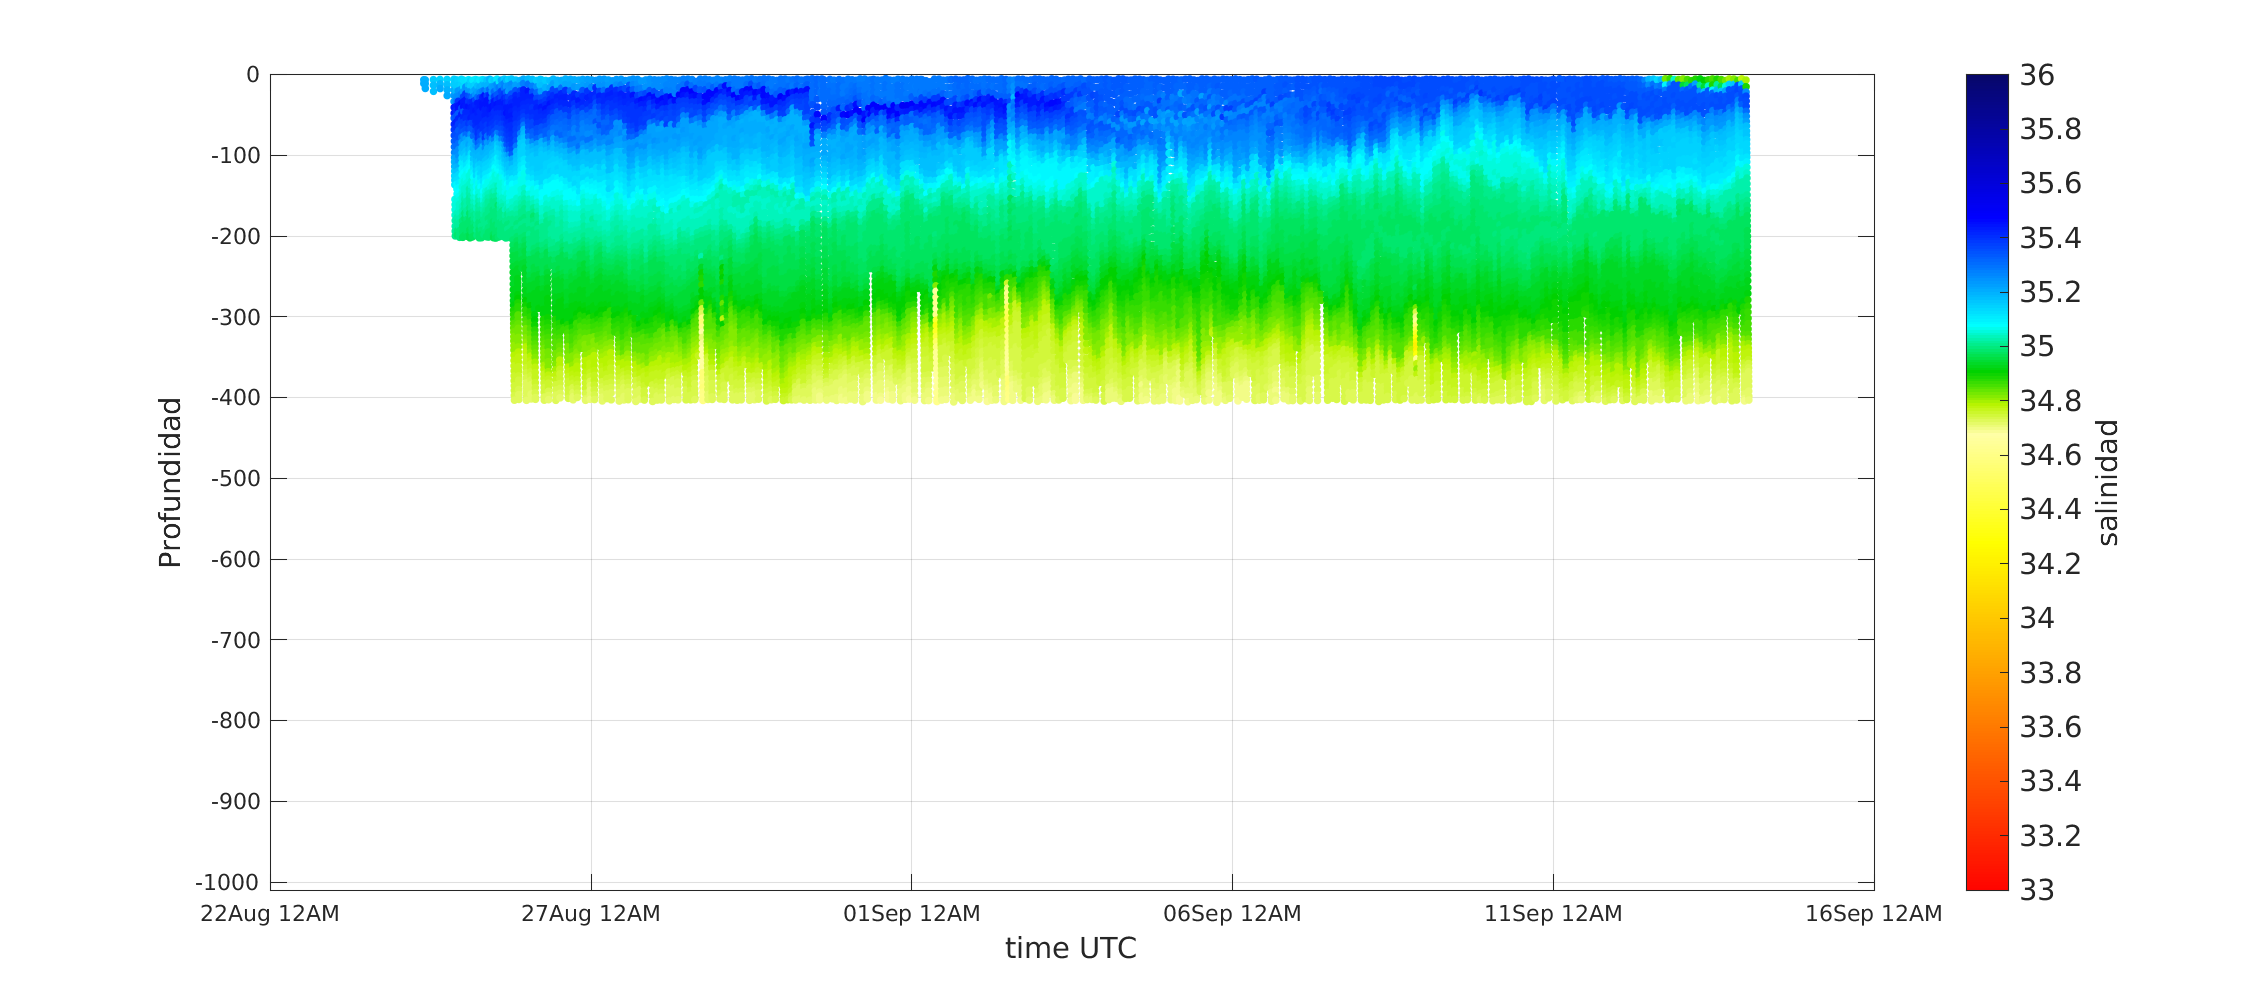Click the '16Sep 12AM' time tick label
Screen dimensions: 2250x1000
1873,914
